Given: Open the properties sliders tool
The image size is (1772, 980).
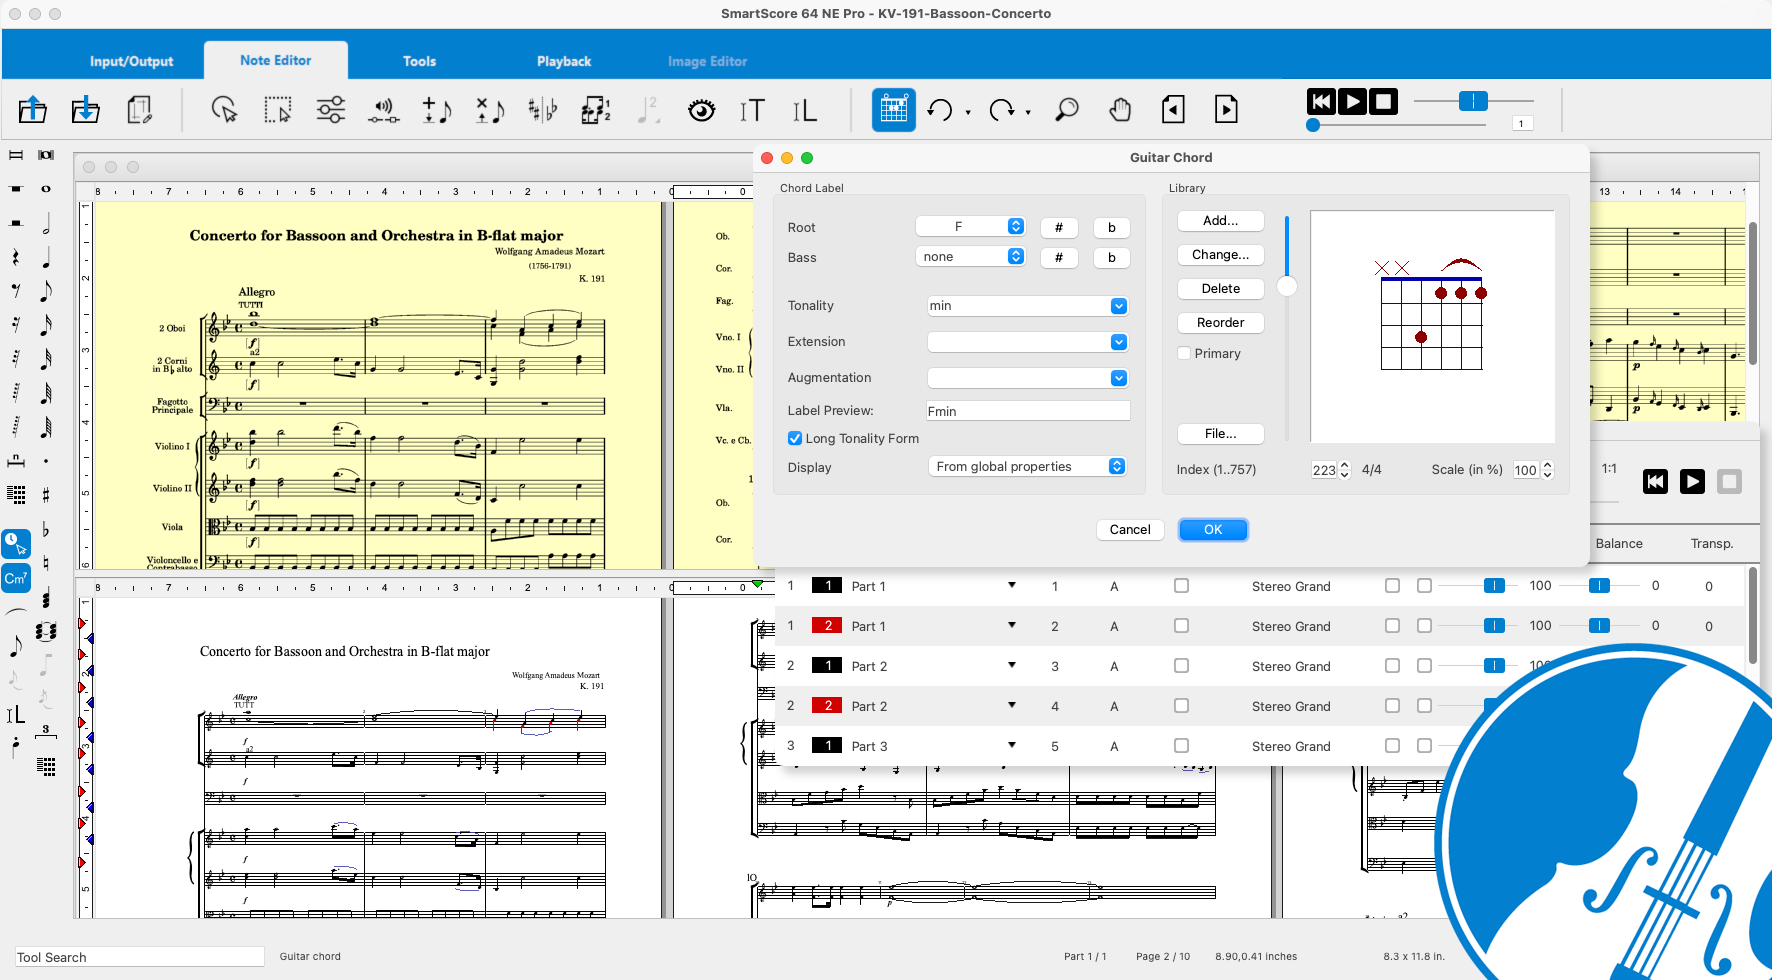Looking at the screenshot, I should (331, 109).
